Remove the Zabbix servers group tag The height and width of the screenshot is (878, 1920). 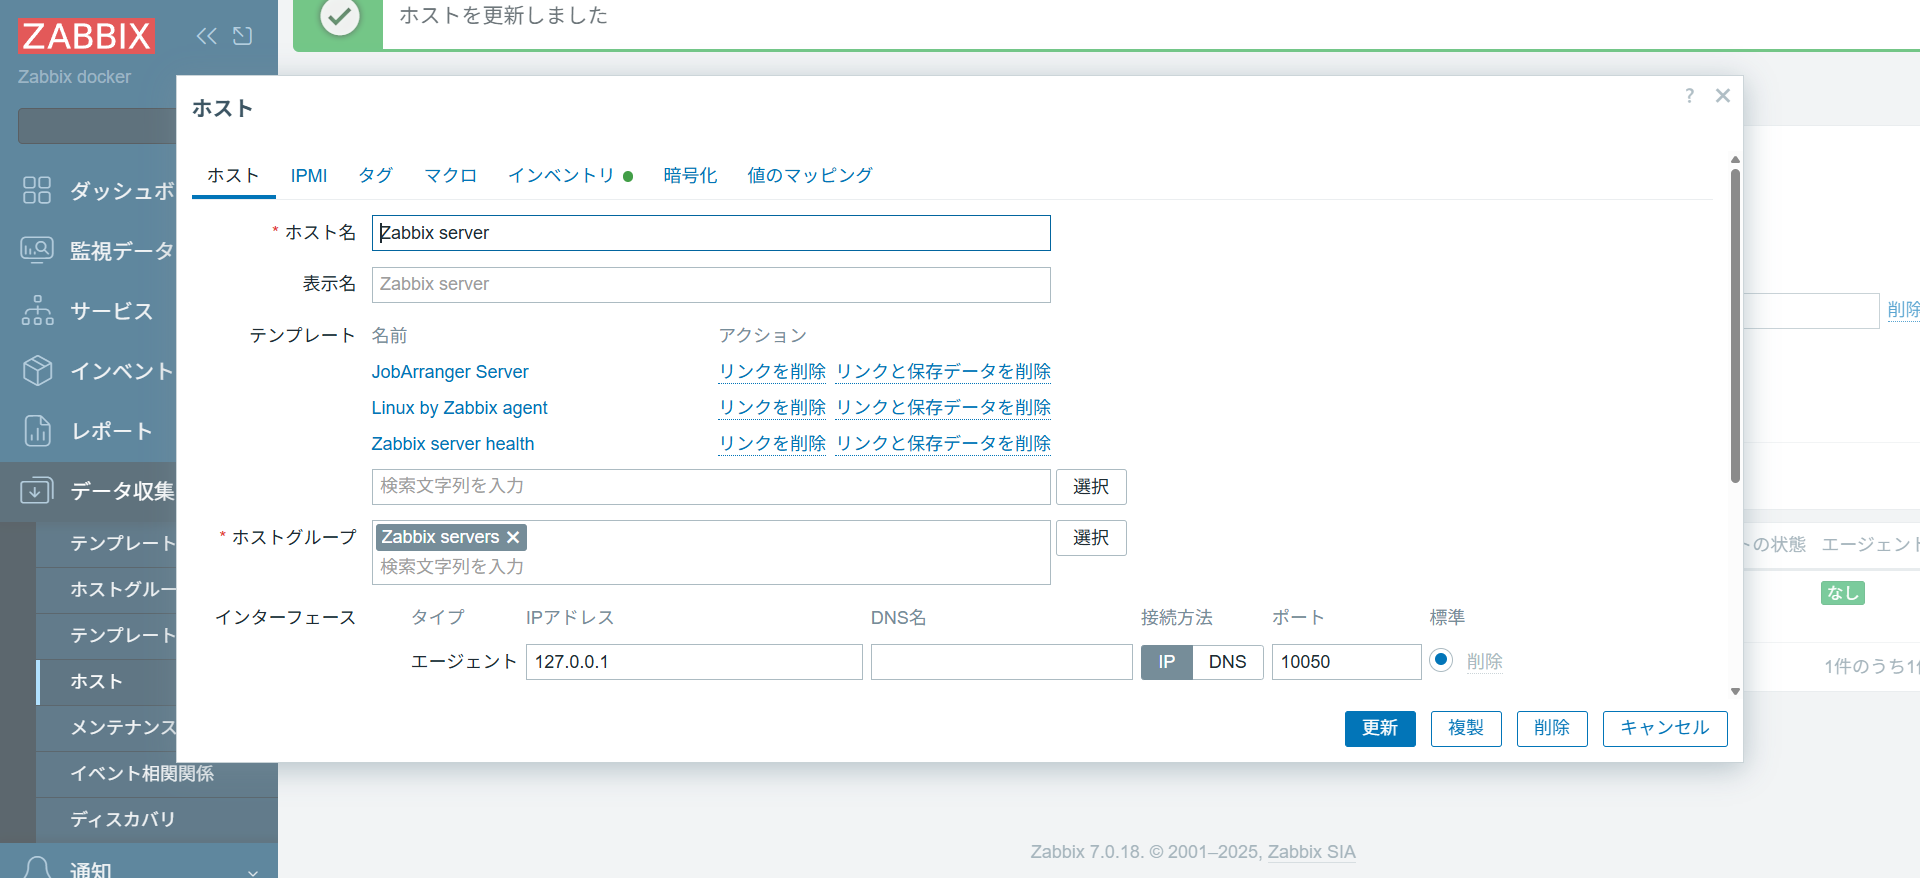pos(513,537)
